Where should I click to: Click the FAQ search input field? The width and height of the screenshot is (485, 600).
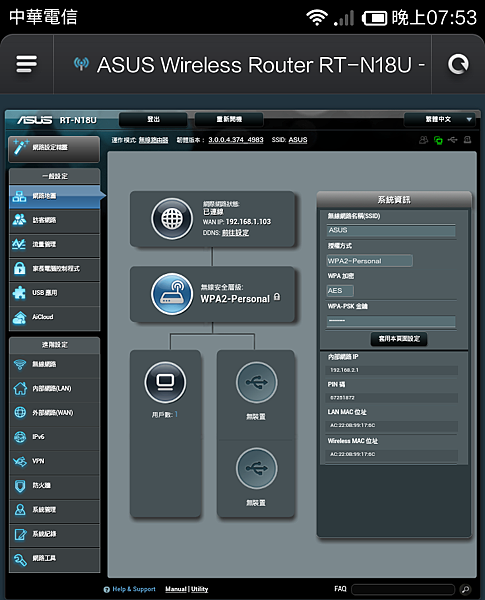tap(403, 589)
